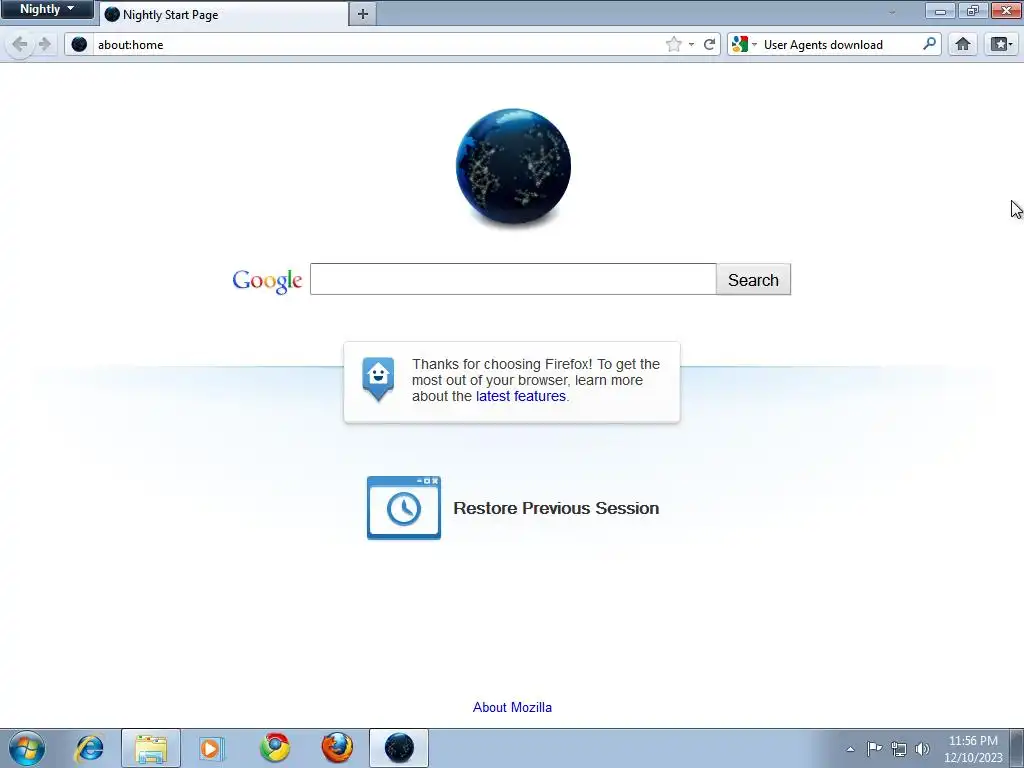Show hidden system tray icons
Screen dimensions: 1024x768
(x=850, y=749)
